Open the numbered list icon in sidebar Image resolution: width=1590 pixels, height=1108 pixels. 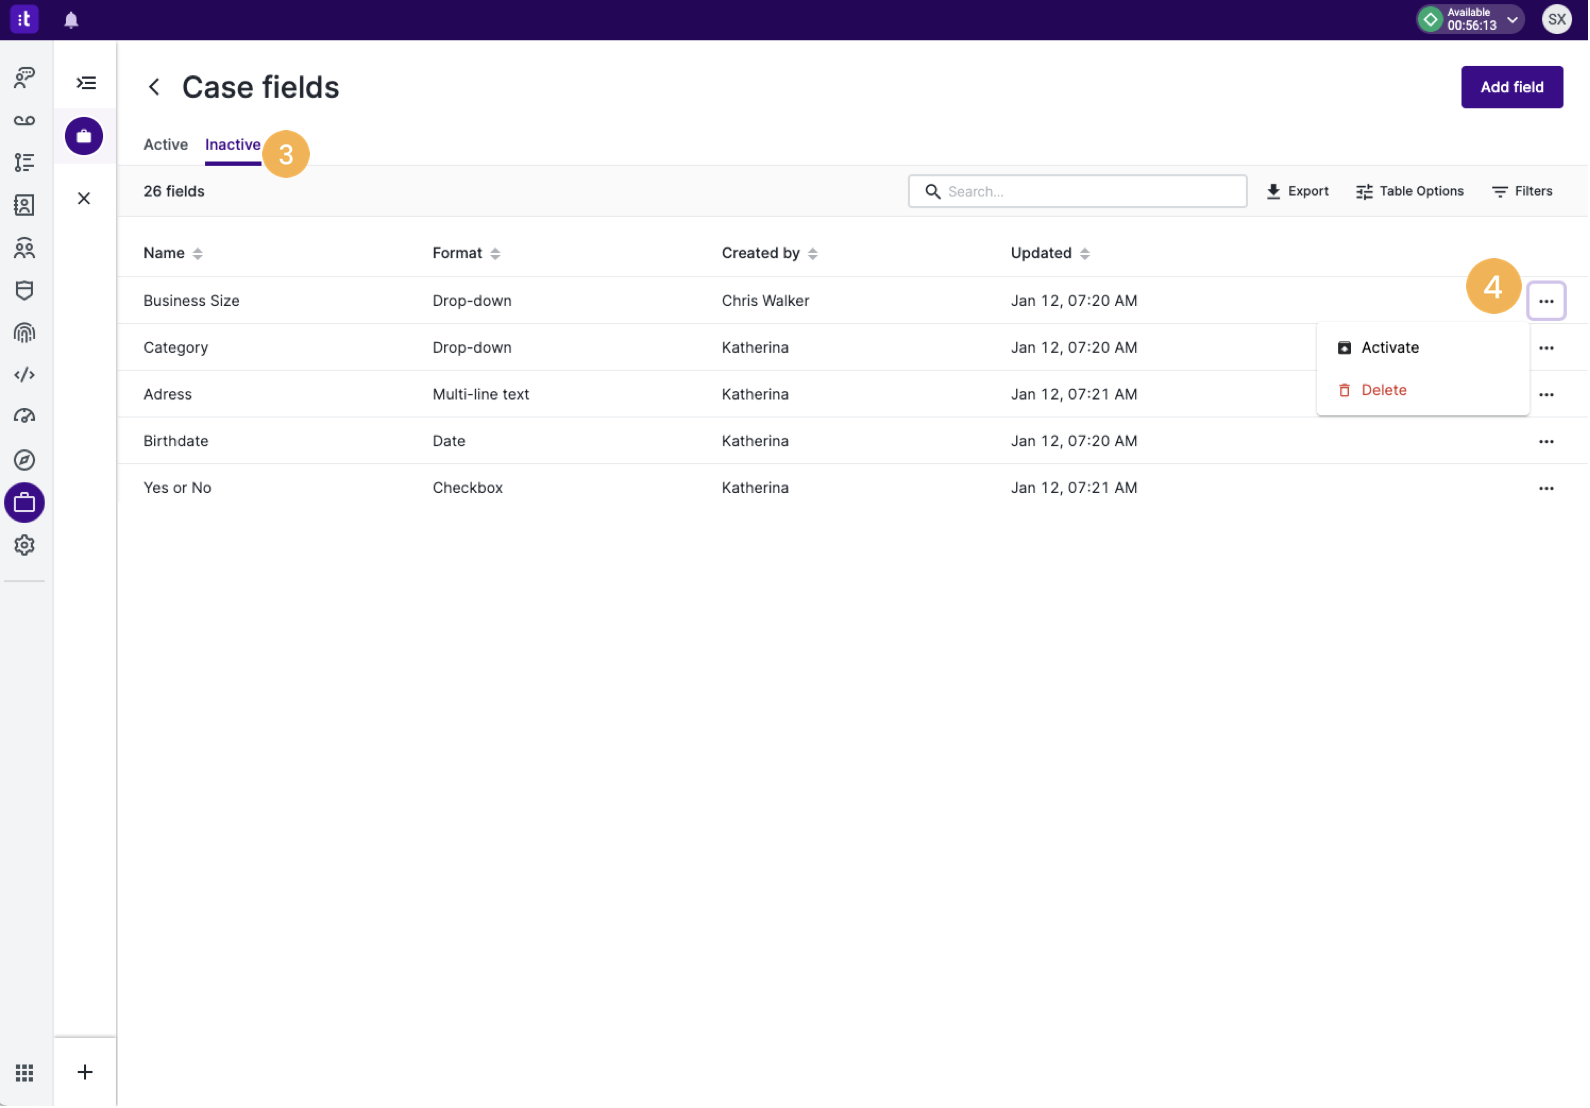(x=24, y=162)
